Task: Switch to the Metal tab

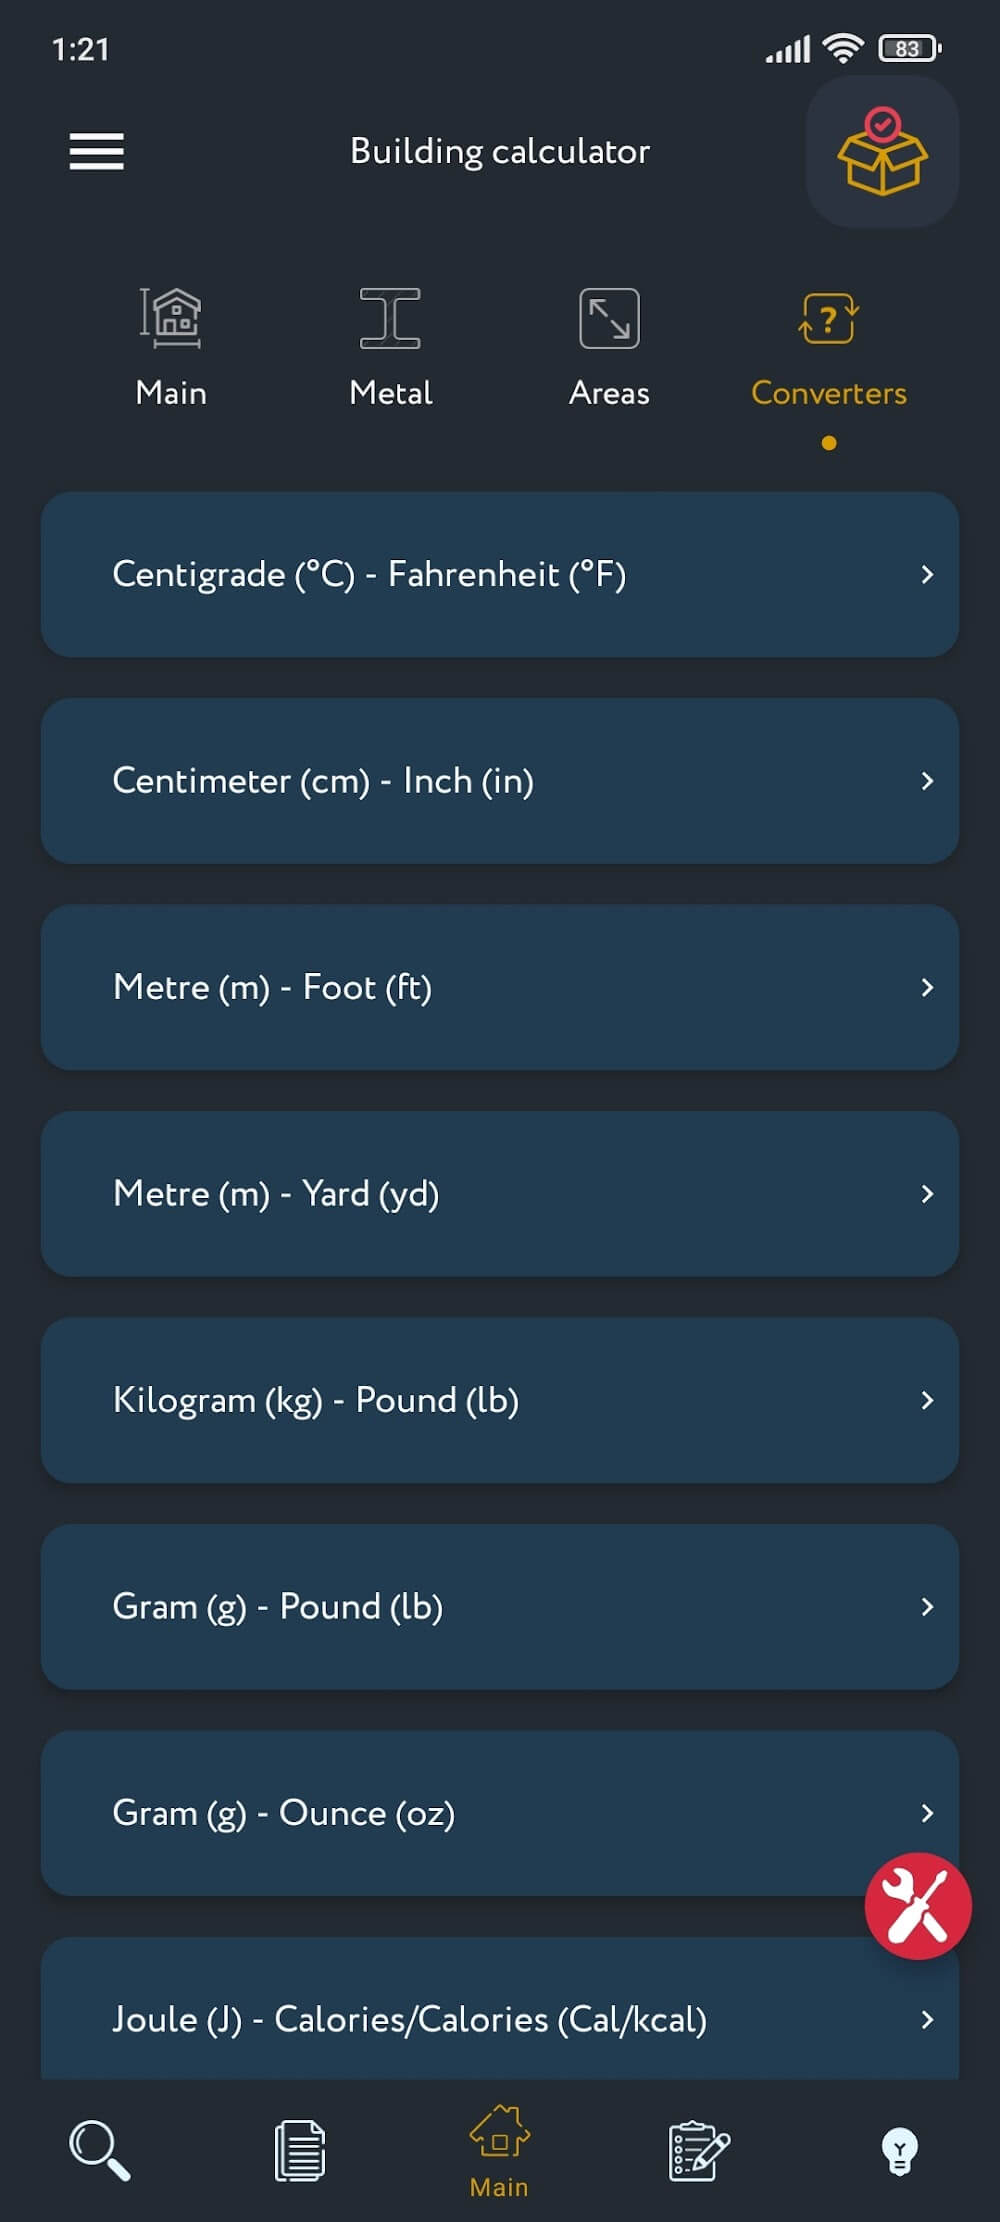Action: pyautogui.click(x=390, y=346)
